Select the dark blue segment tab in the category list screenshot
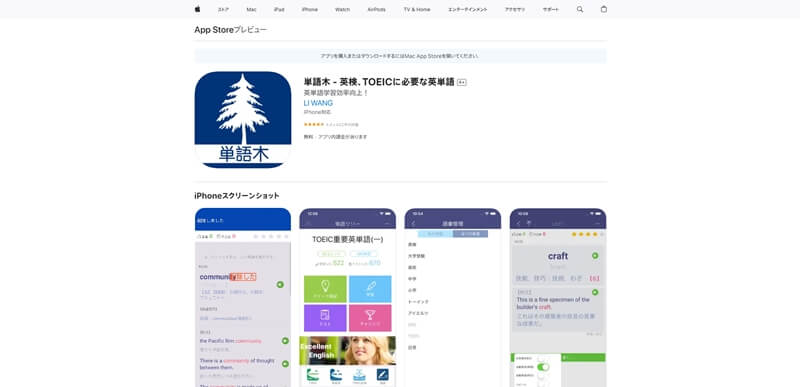 coord(470,234)
